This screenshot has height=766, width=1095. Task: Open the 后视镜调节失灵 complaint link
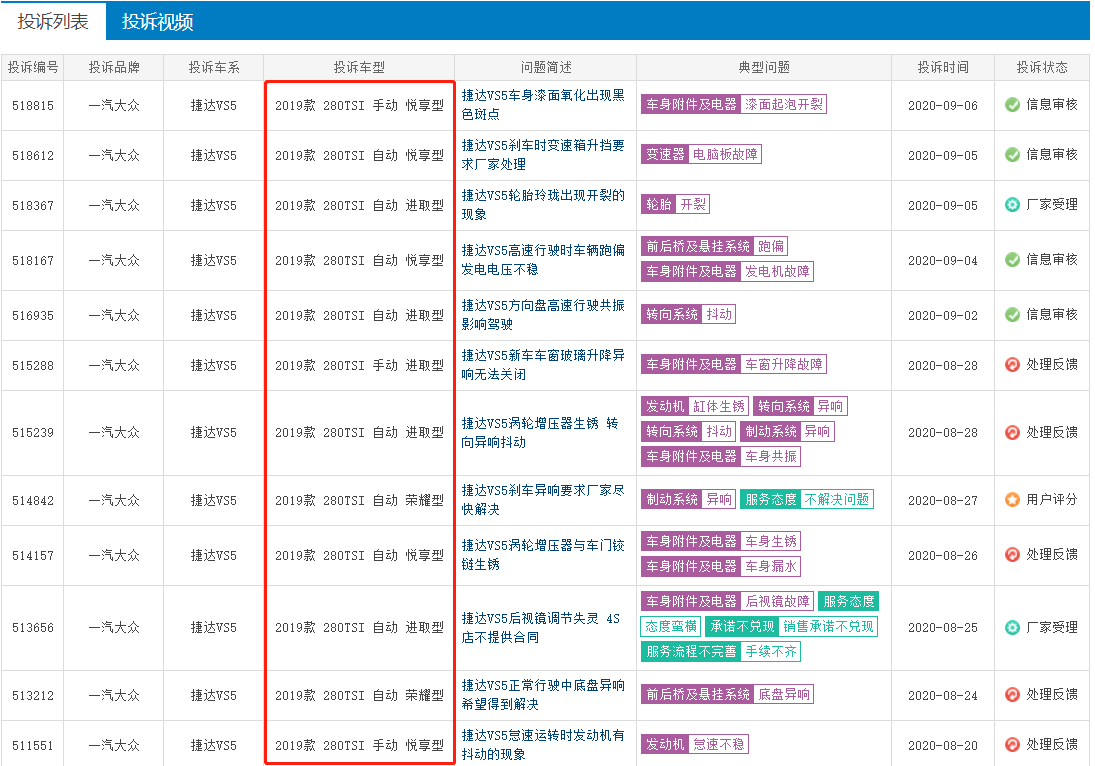click(542, 628)
